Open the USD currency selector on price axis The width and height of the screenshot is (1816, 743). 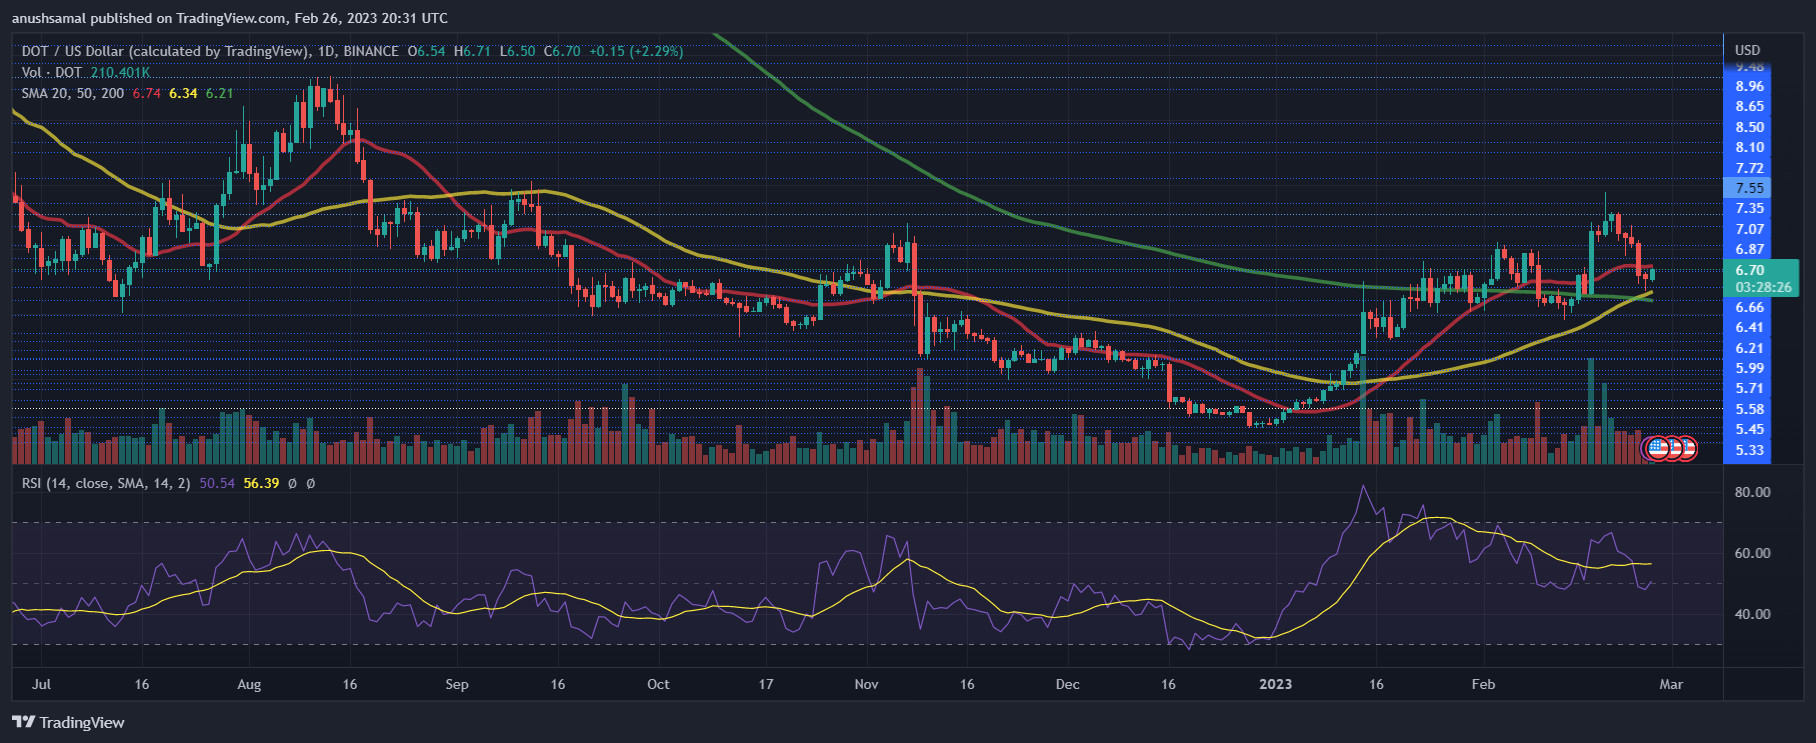coord(1747,50)
